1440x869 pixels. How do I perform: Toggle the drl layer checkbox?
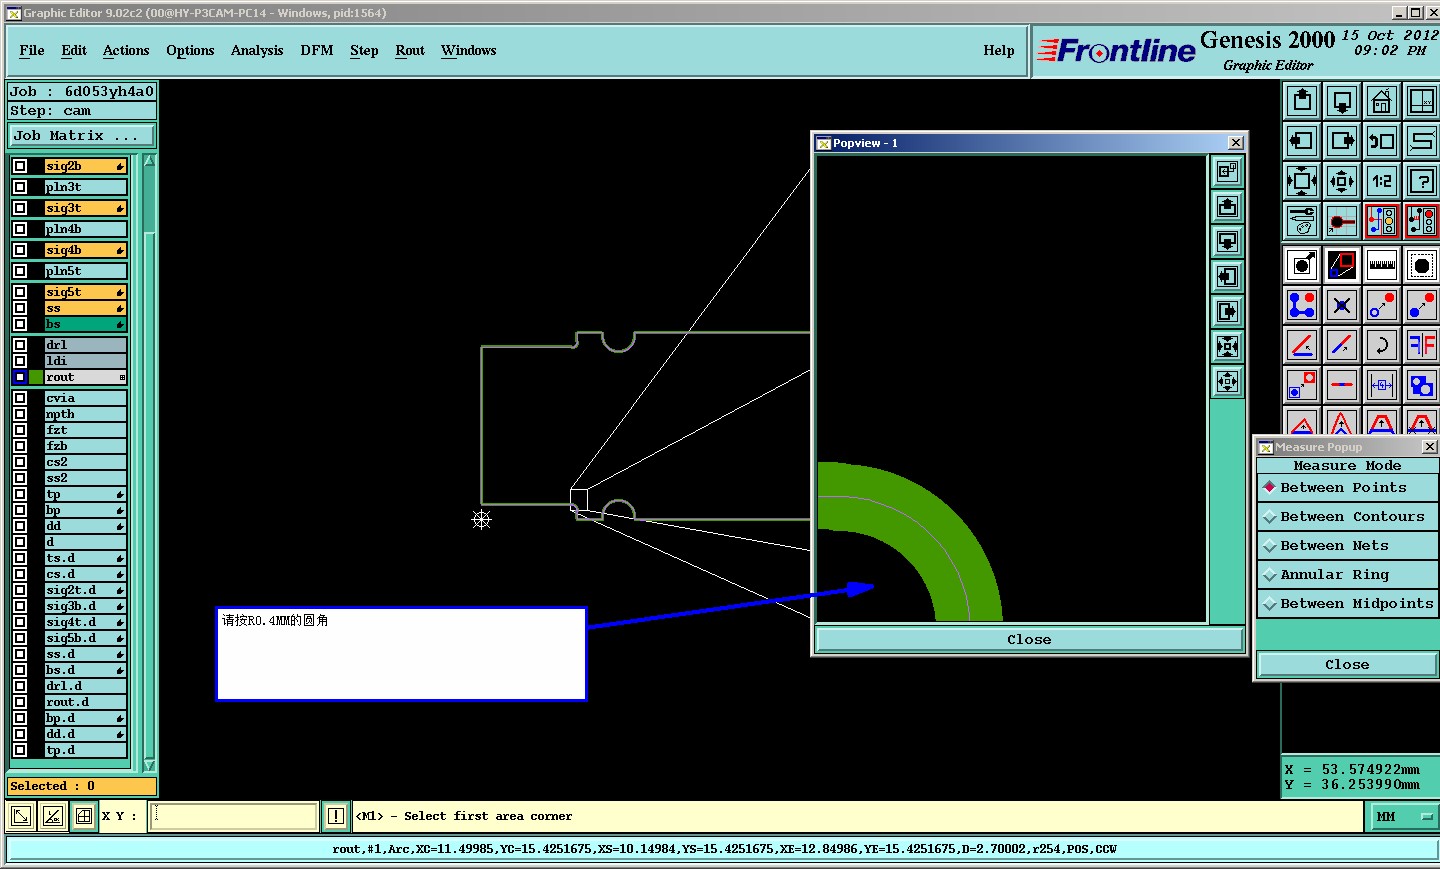click(20, 345)
